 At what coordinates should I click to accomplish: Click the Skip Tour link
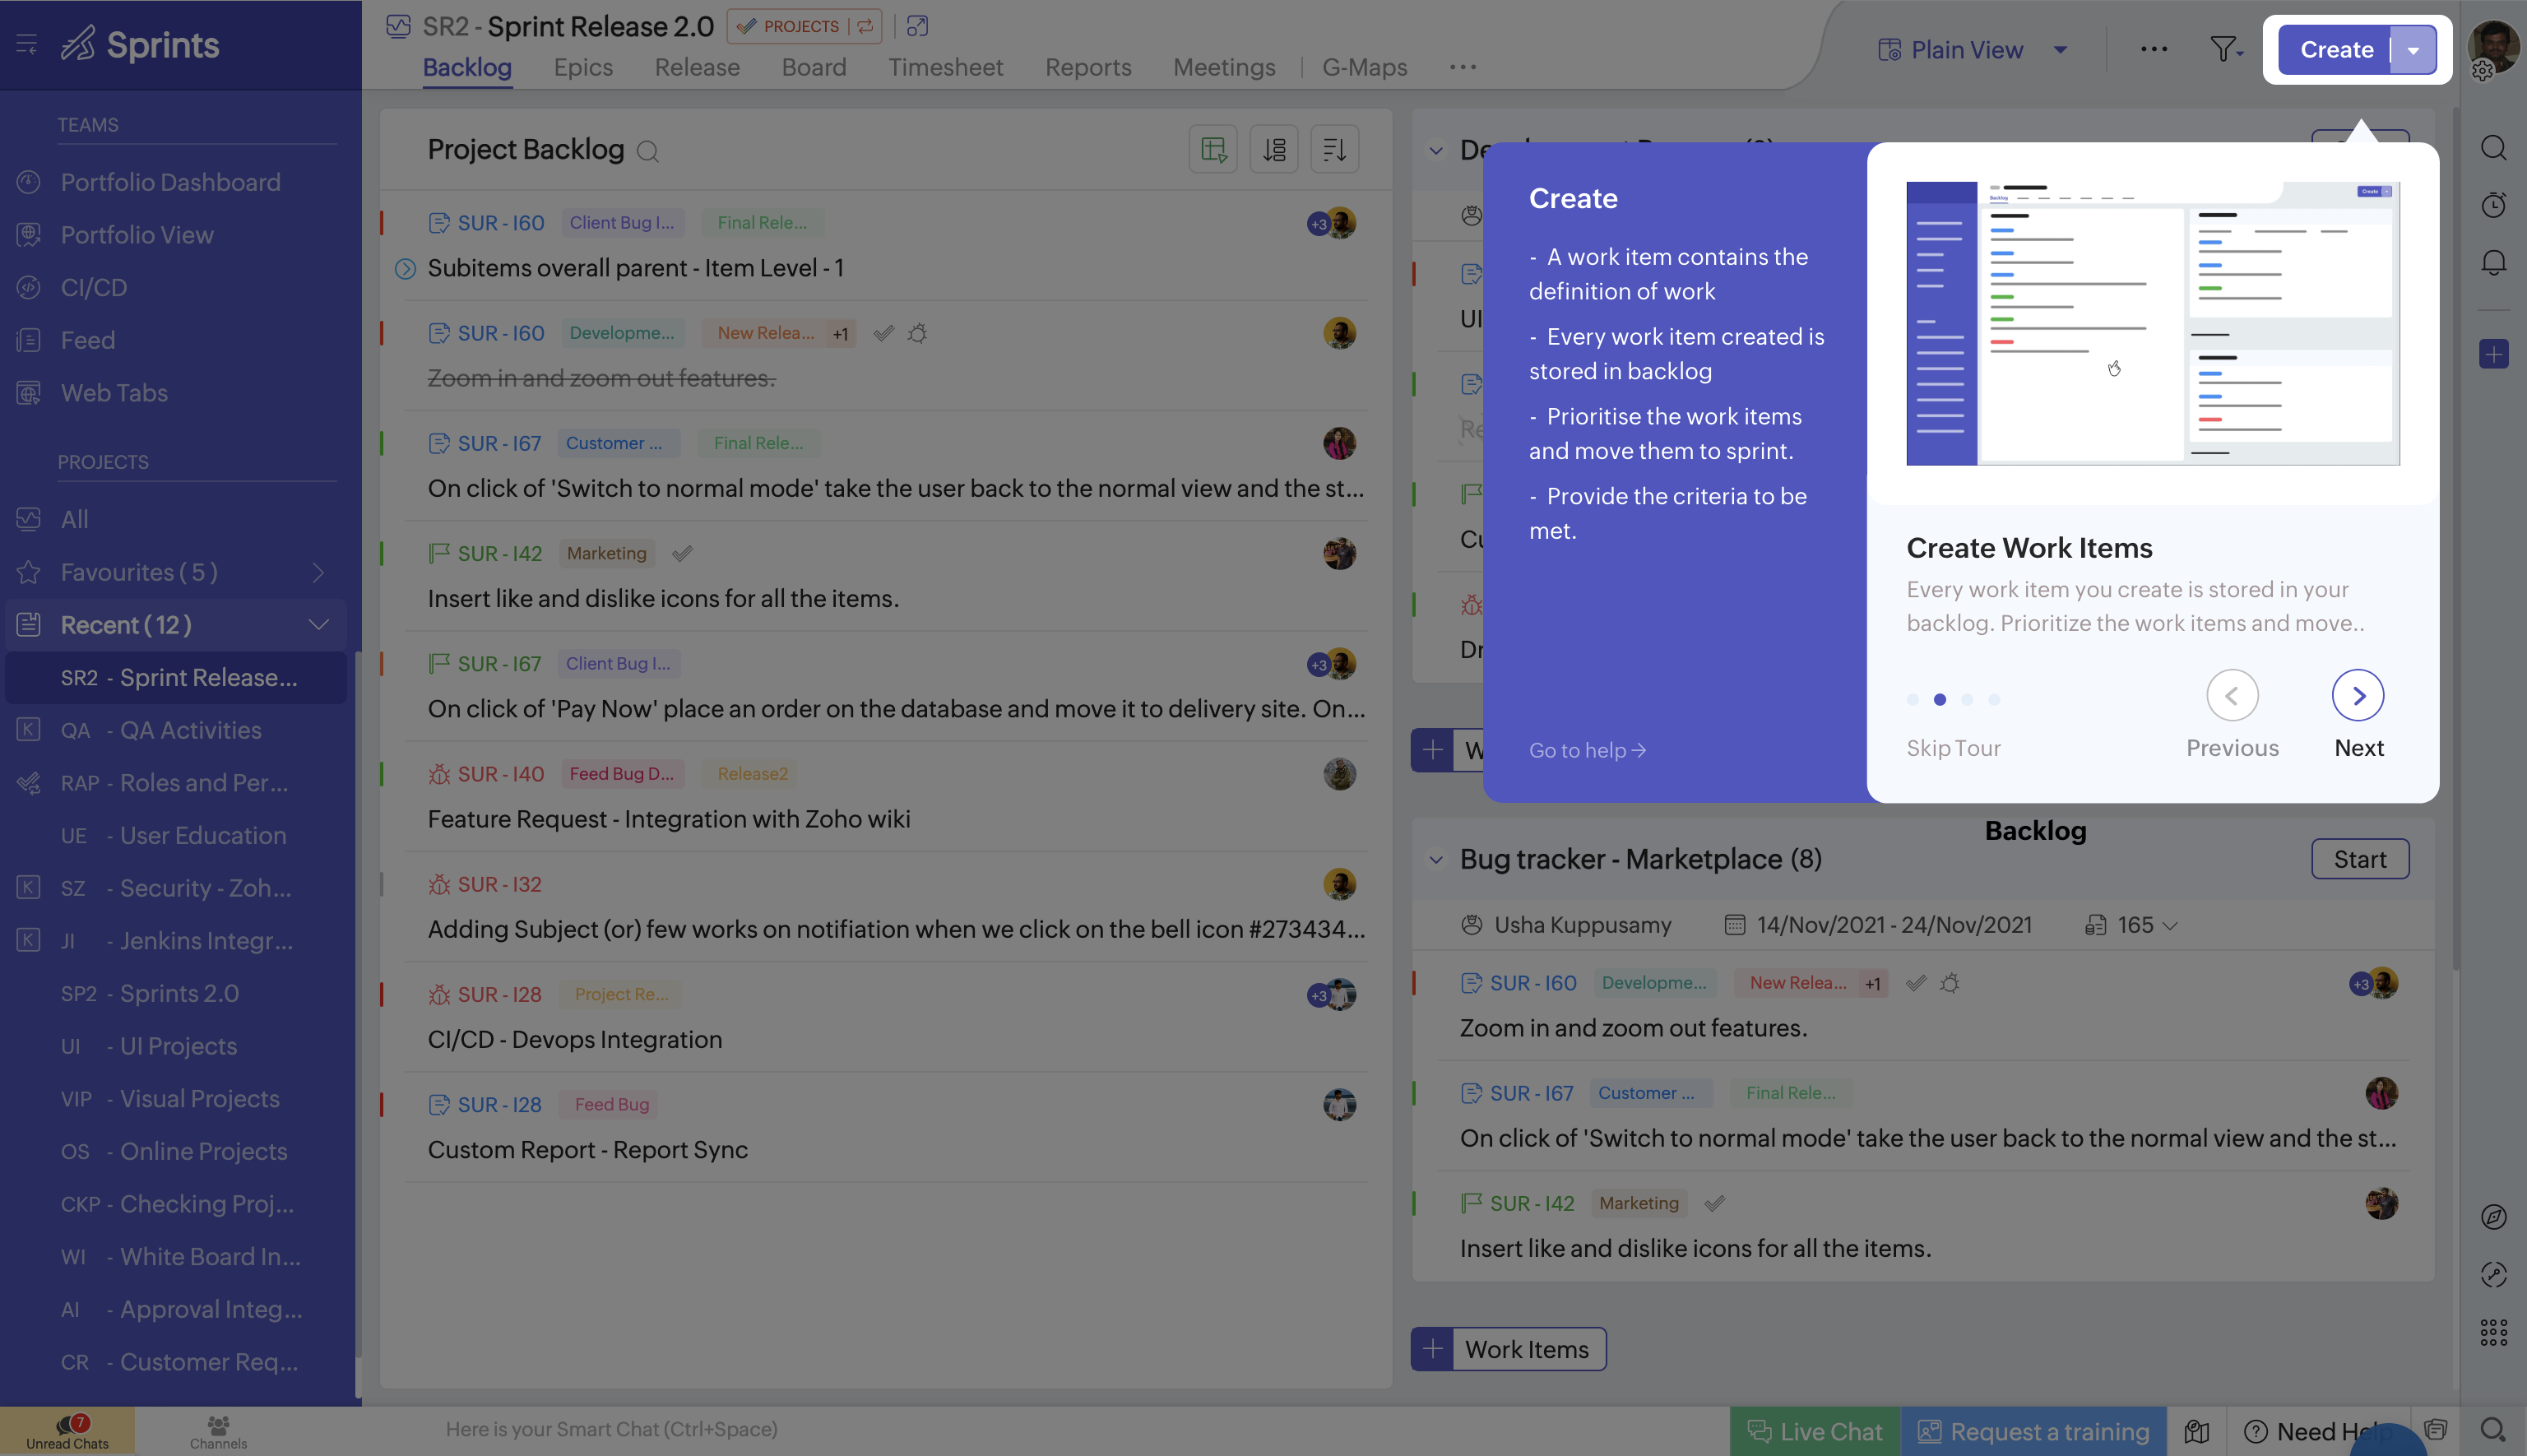tap(1952, 748)
